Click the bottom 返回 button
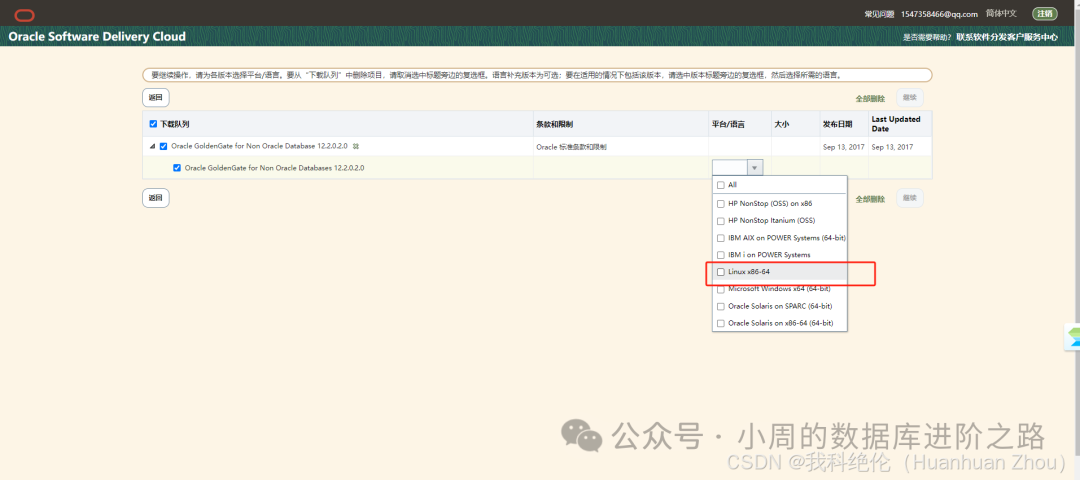Viewport: 1080px width, 480px height. [156, 198]
